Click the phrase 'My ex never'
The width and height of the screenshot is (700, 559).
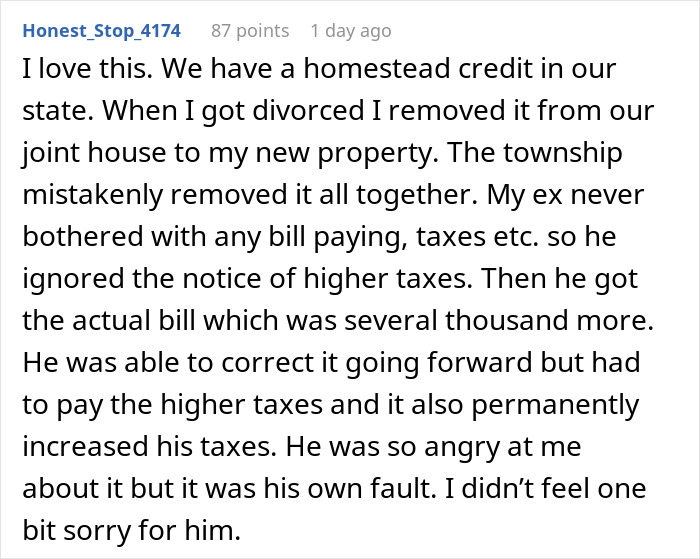tap(565, 195)
